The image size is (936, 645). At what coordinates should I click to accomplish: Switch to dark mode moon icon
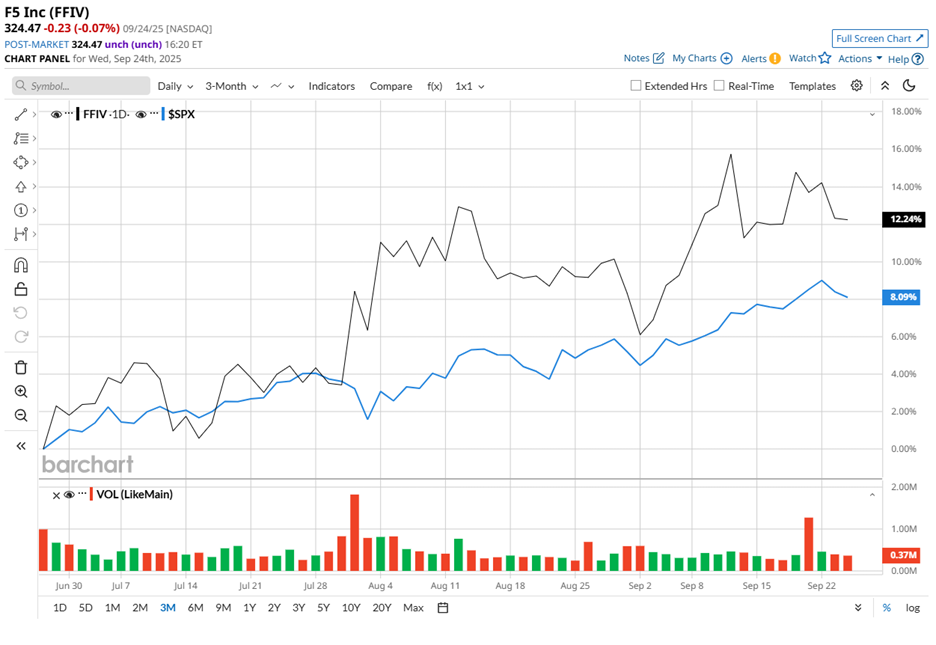click(909, 86)
